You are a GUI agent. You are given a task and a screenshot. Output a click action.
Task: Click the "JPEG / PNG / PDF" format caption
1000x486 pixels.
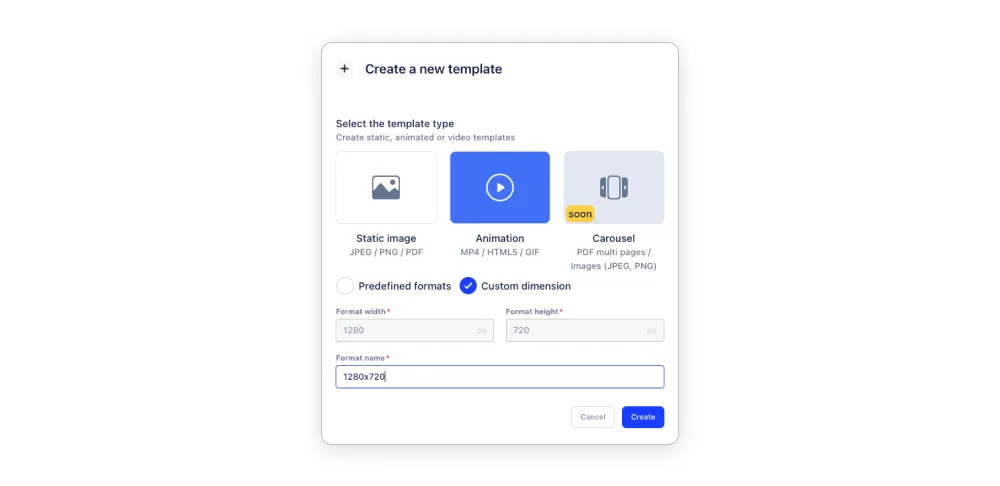coord(386,253)
